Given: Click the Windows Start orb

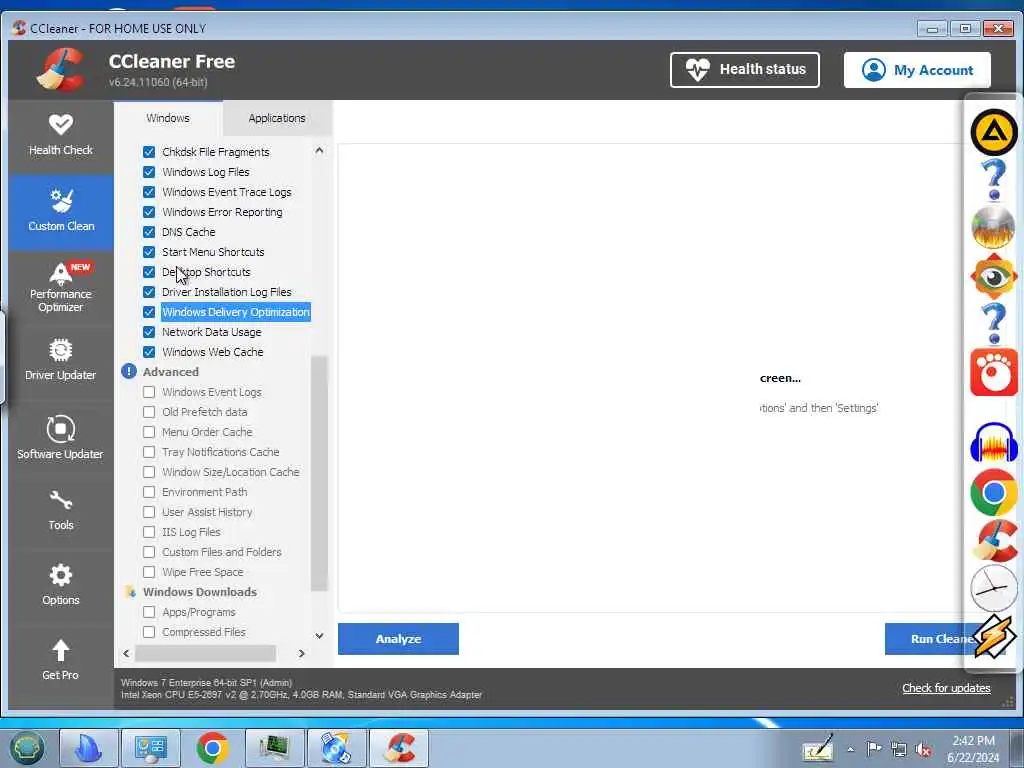Looking at the screenshot, I should click(27, 748).
